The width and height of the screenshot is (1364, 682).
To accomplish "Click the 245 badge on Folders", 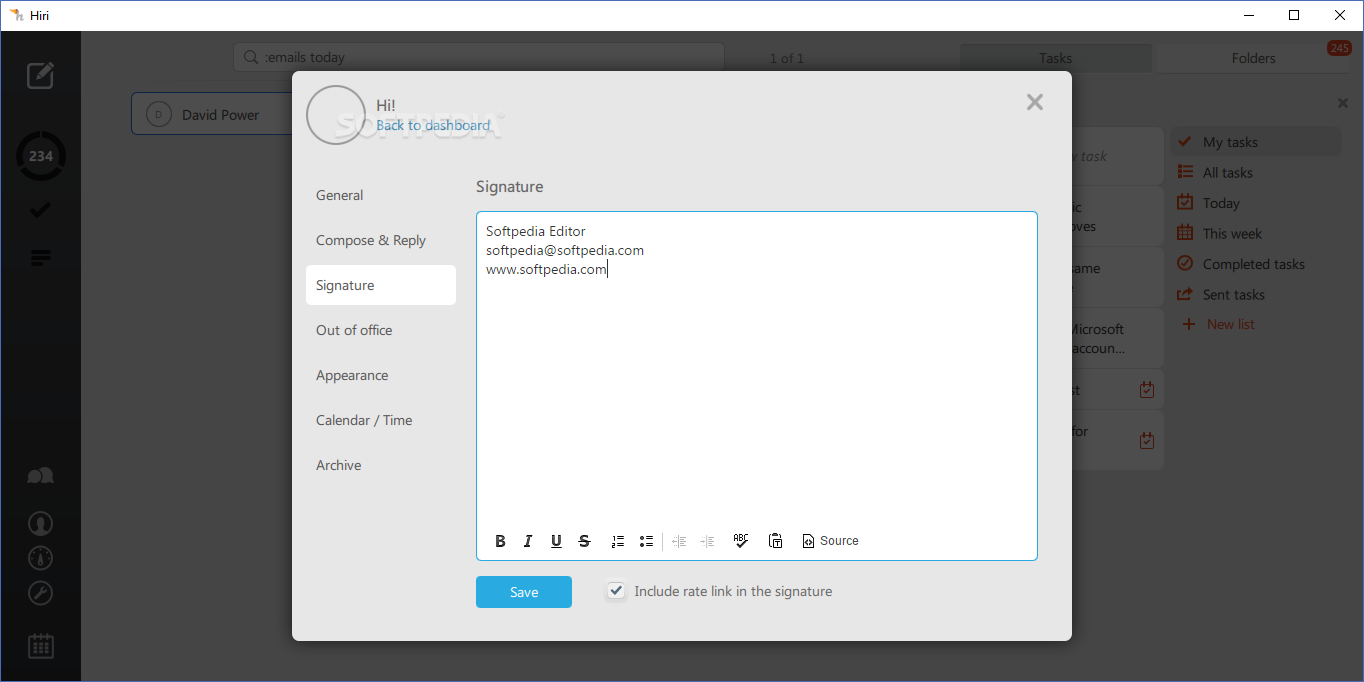I will pos(1339,48).
